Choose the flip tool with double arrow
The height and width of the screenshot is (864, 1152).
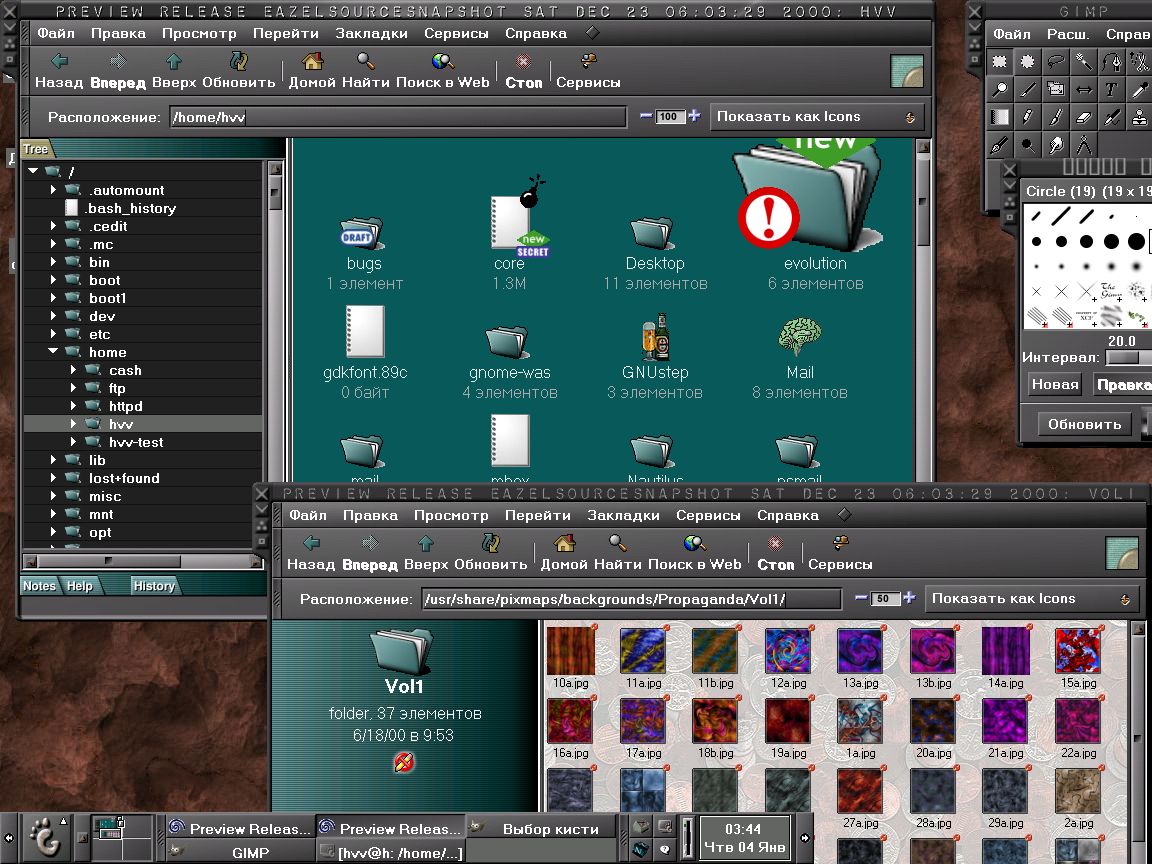point(1083,90)
